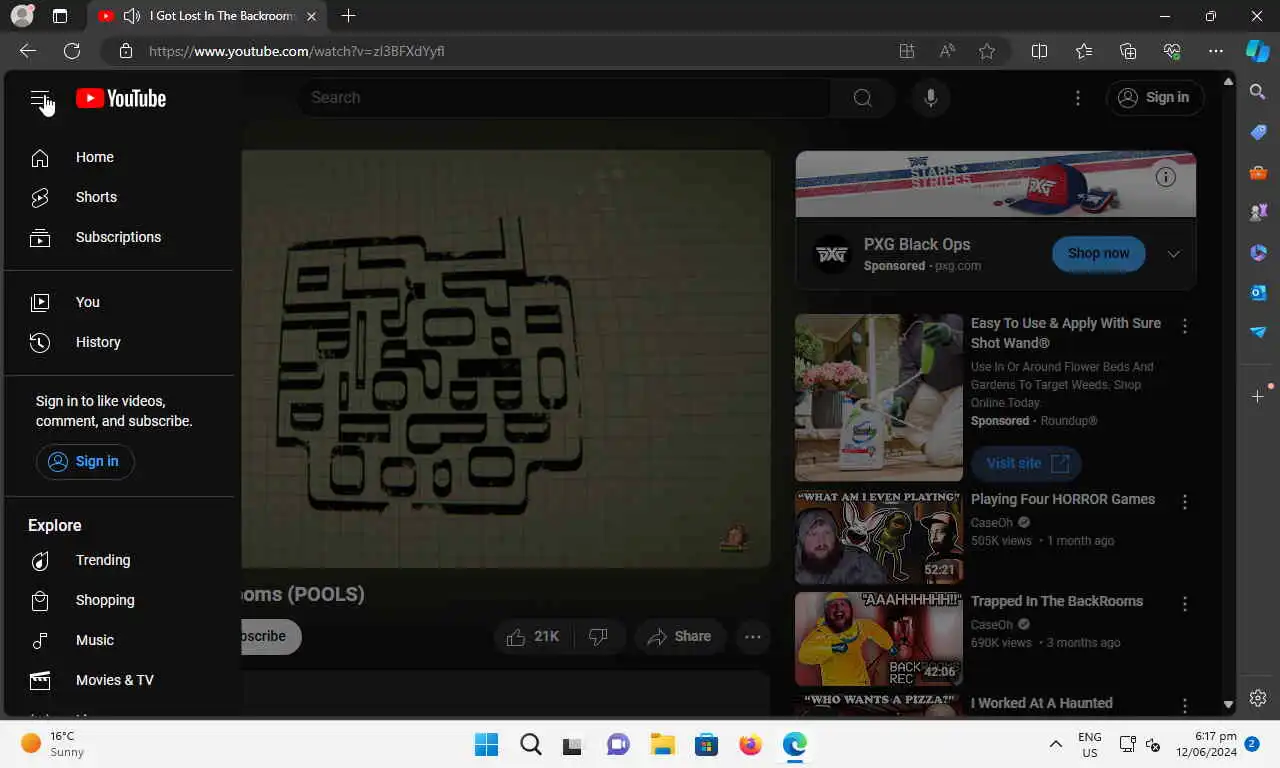The width and height of the screenshot is (1280, 768).
Task: Click Shop now on PXG ad
Action: tap(1098, 253)
